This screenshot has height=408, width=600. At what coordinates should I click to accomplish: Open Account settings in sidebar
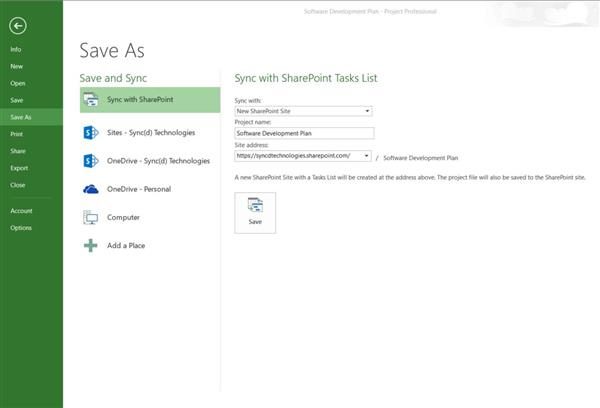click(21, 211)
